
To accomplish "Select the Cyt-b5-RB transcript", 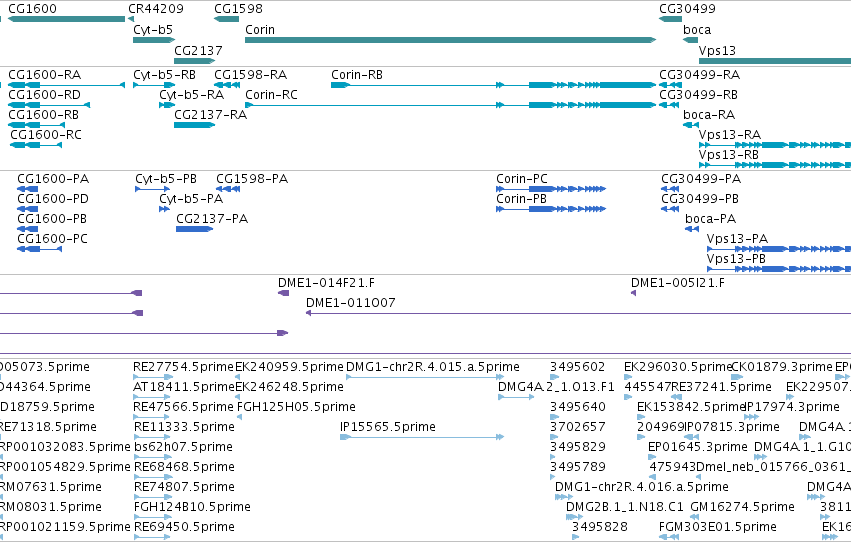I will click(x=154, y=85).
